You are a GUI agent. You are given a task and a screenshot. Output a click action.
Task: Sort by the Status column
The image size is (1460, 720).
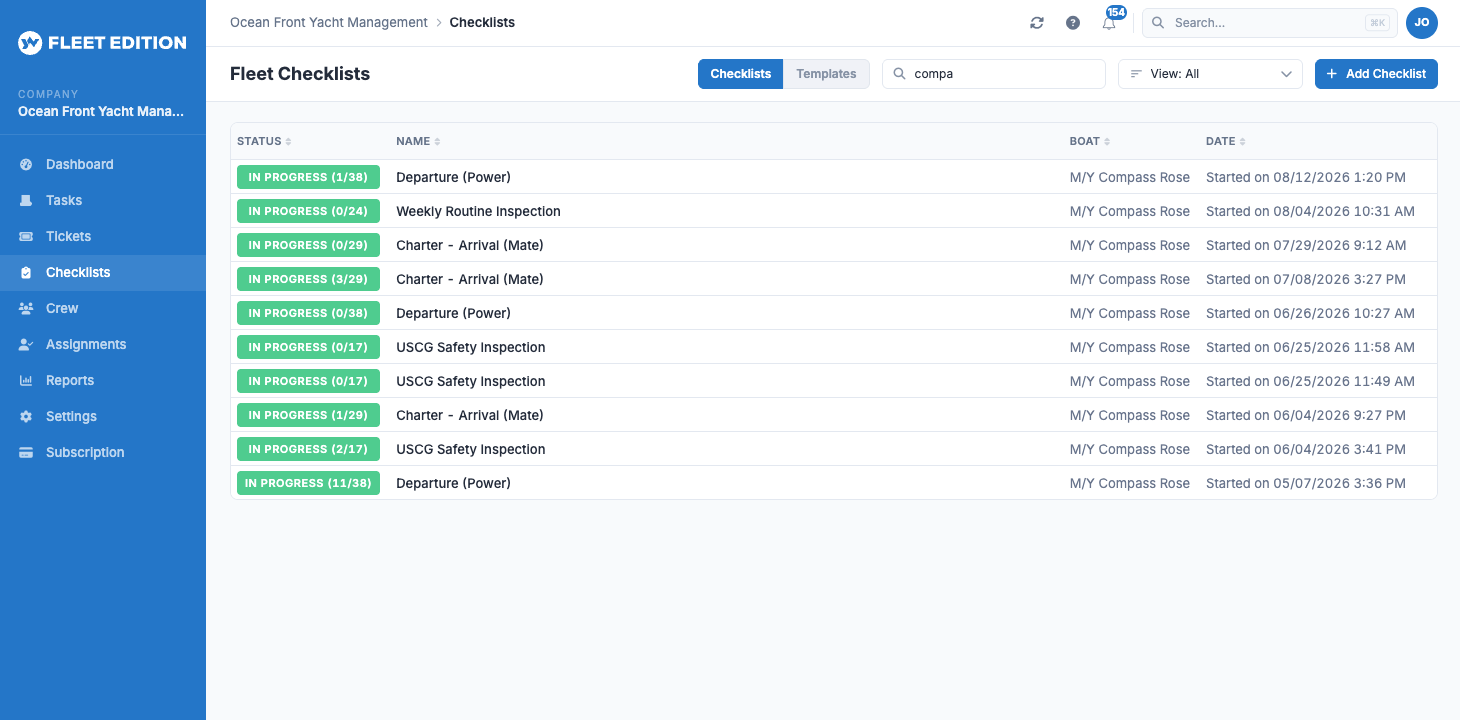pyautogui.click(x=264, y=141)
